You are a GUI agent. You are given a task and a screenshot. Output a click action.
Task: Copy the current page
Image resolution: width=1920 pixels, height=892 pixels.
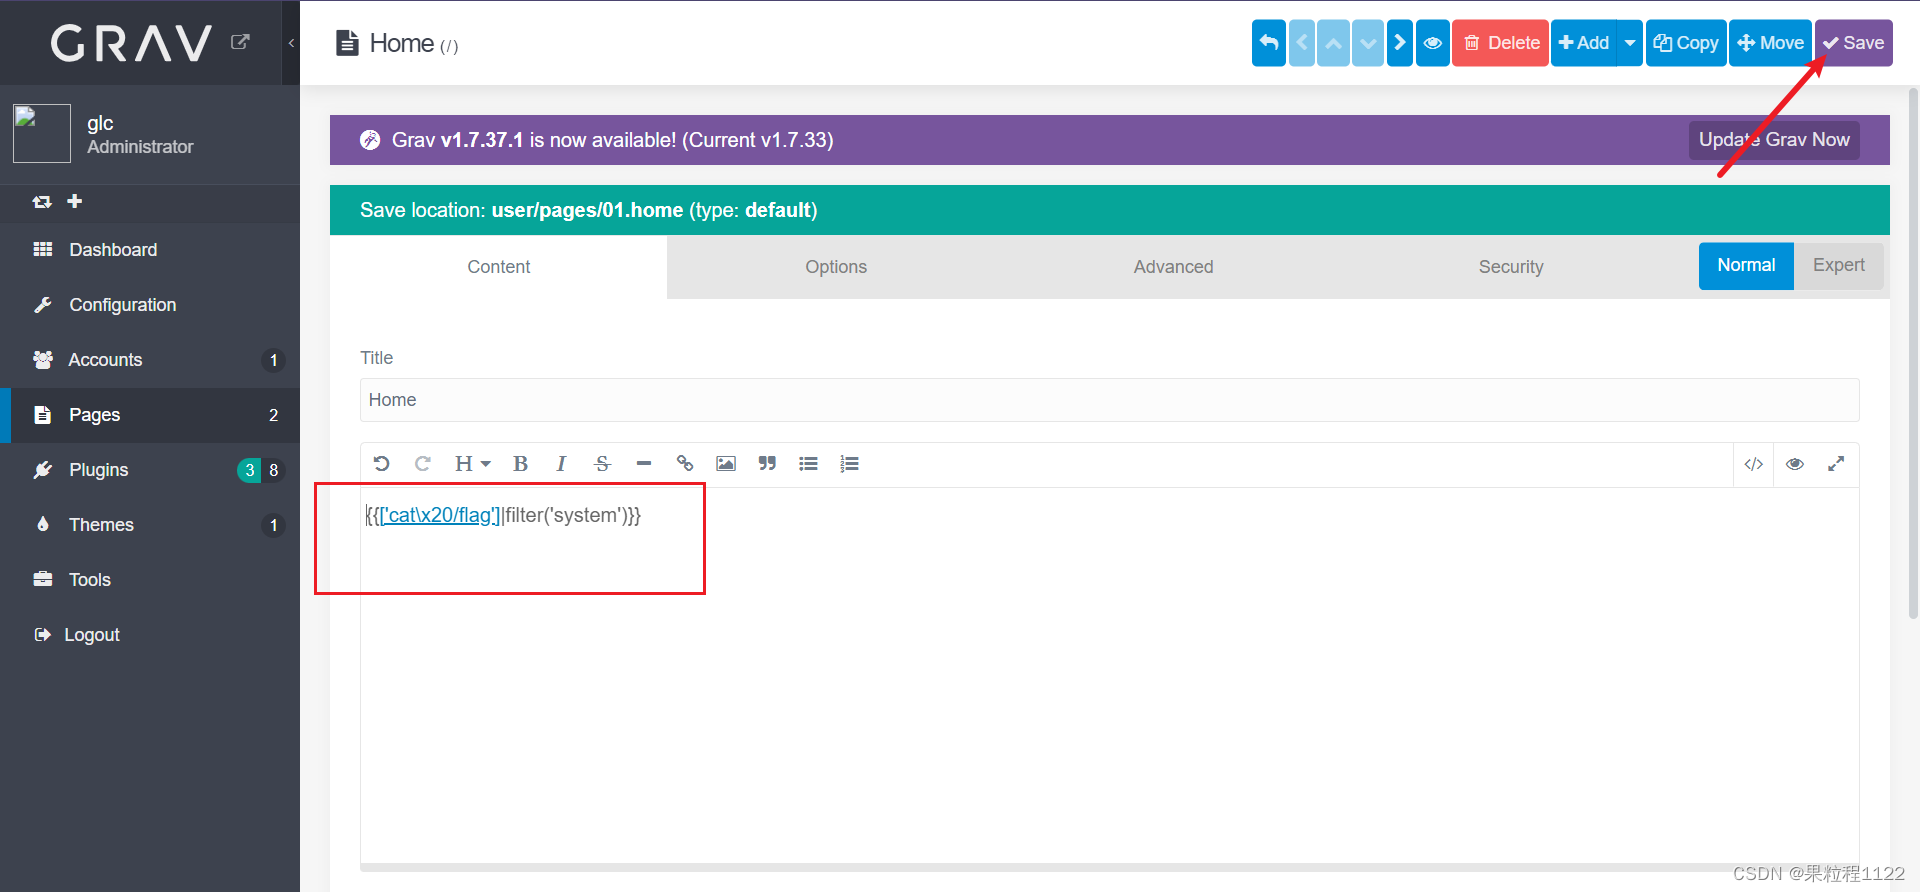pyautogui.click(x=1686, y=43)
